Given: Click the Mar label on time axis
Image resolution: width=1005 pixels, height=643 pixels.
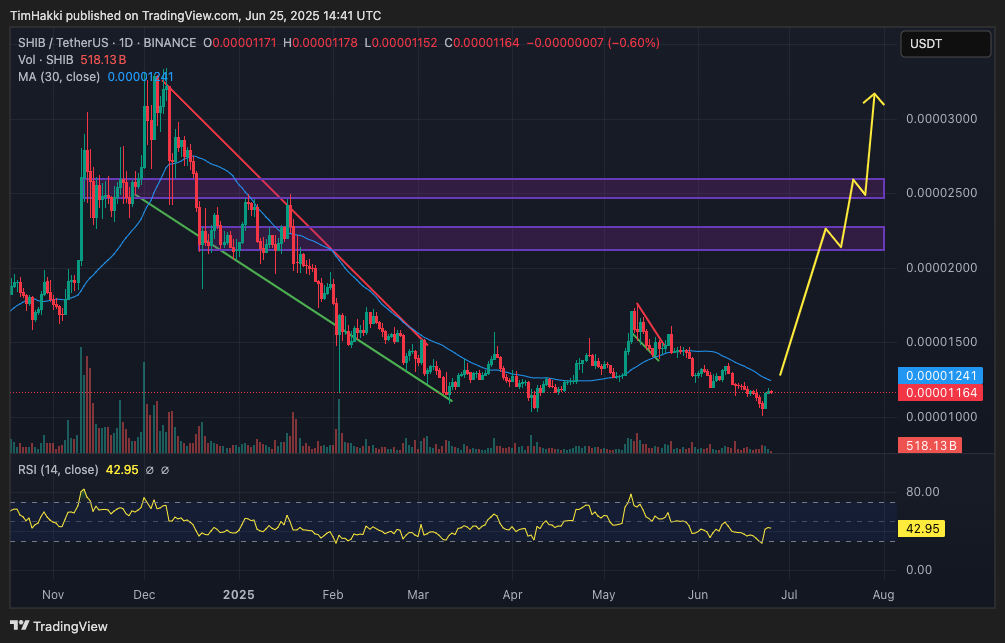Looking at the screenshot, I should coord(418,595).
